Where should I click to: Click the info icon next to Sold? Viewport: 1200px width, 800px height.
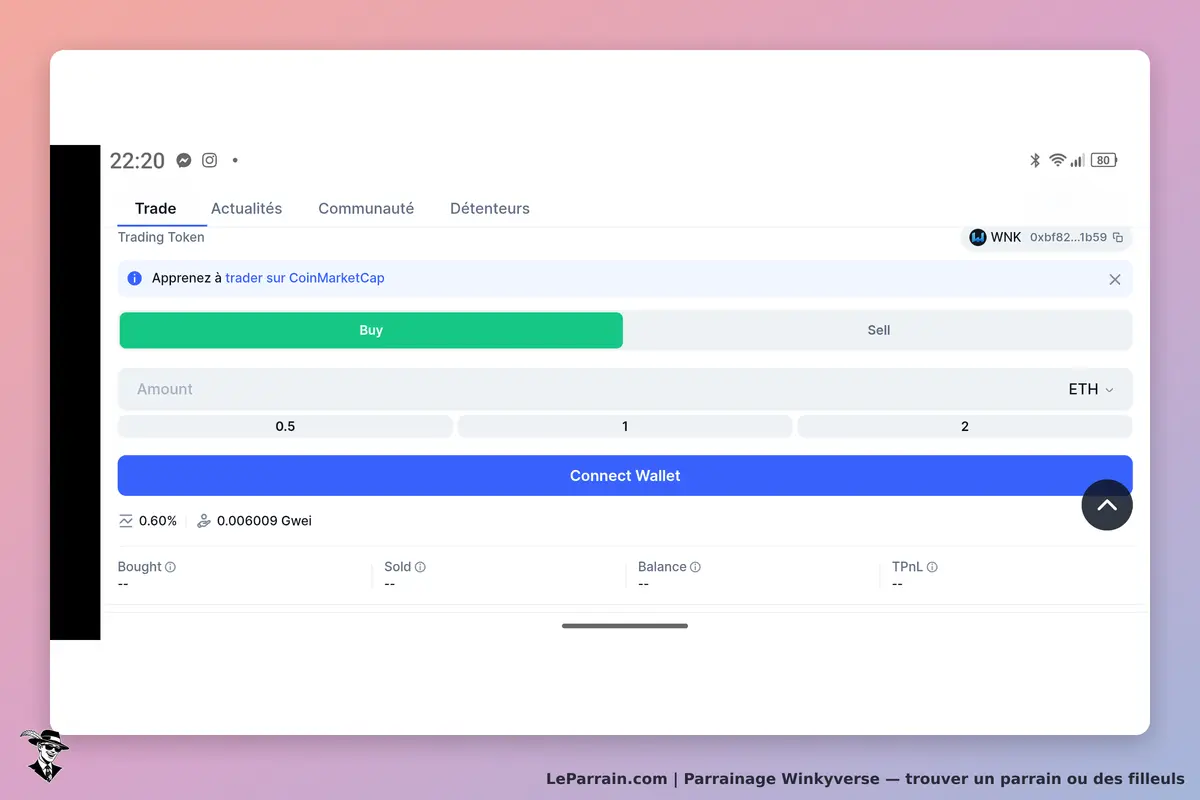pos(420,567)
